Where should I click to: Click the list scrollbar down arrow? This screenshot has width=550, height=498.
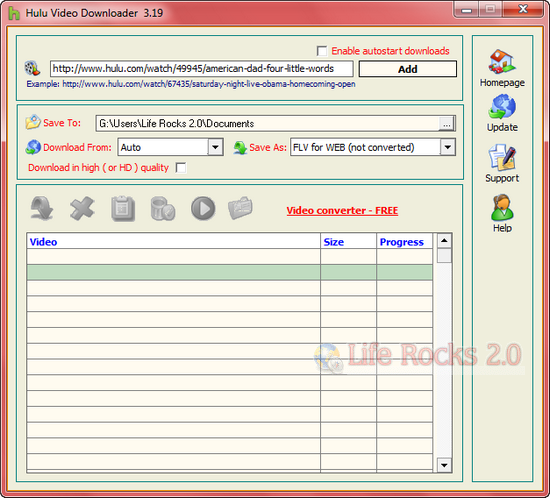click(x=444, y=465)
